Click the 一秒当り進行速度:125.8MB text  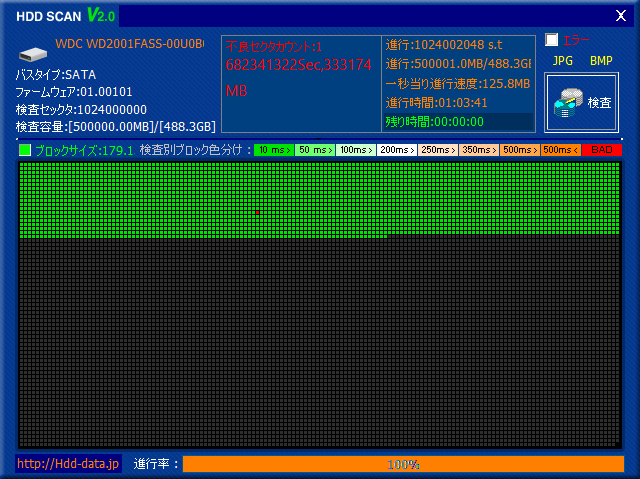coord(458,84)
